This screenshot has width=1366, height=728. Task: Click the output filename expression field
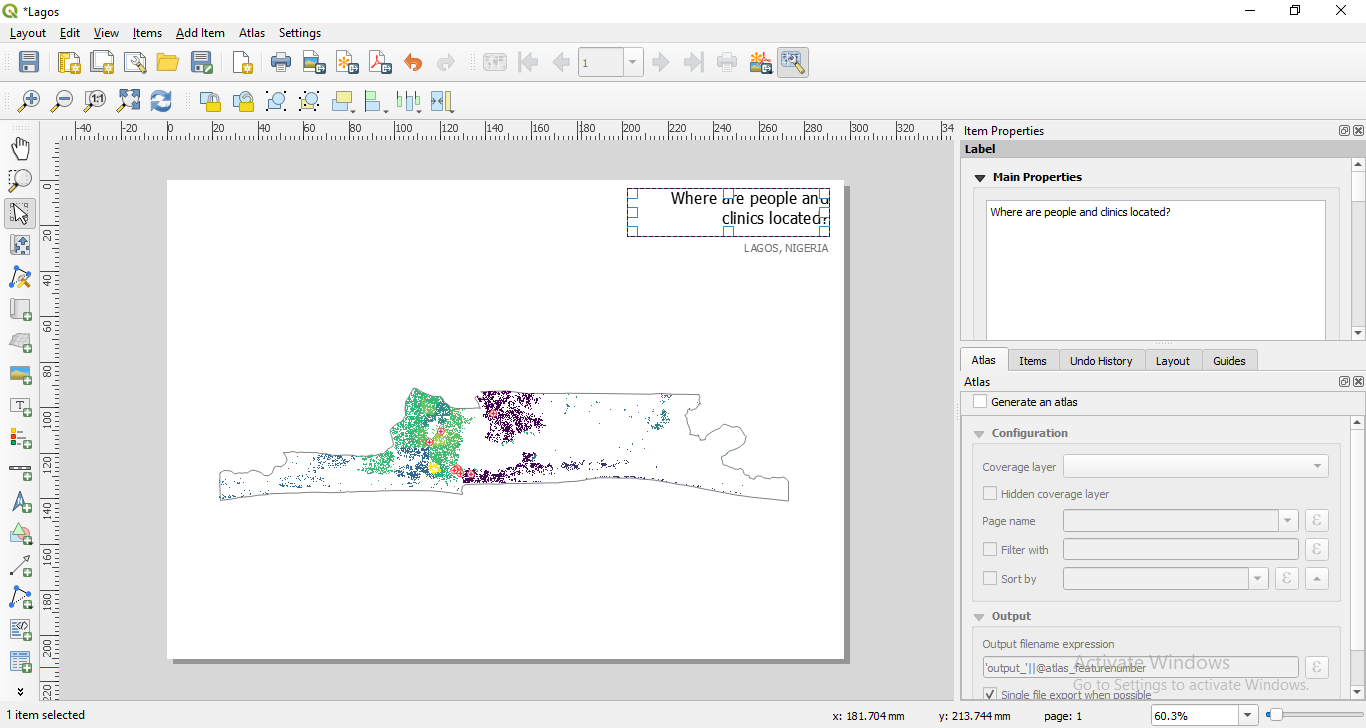pos(1140,668)
